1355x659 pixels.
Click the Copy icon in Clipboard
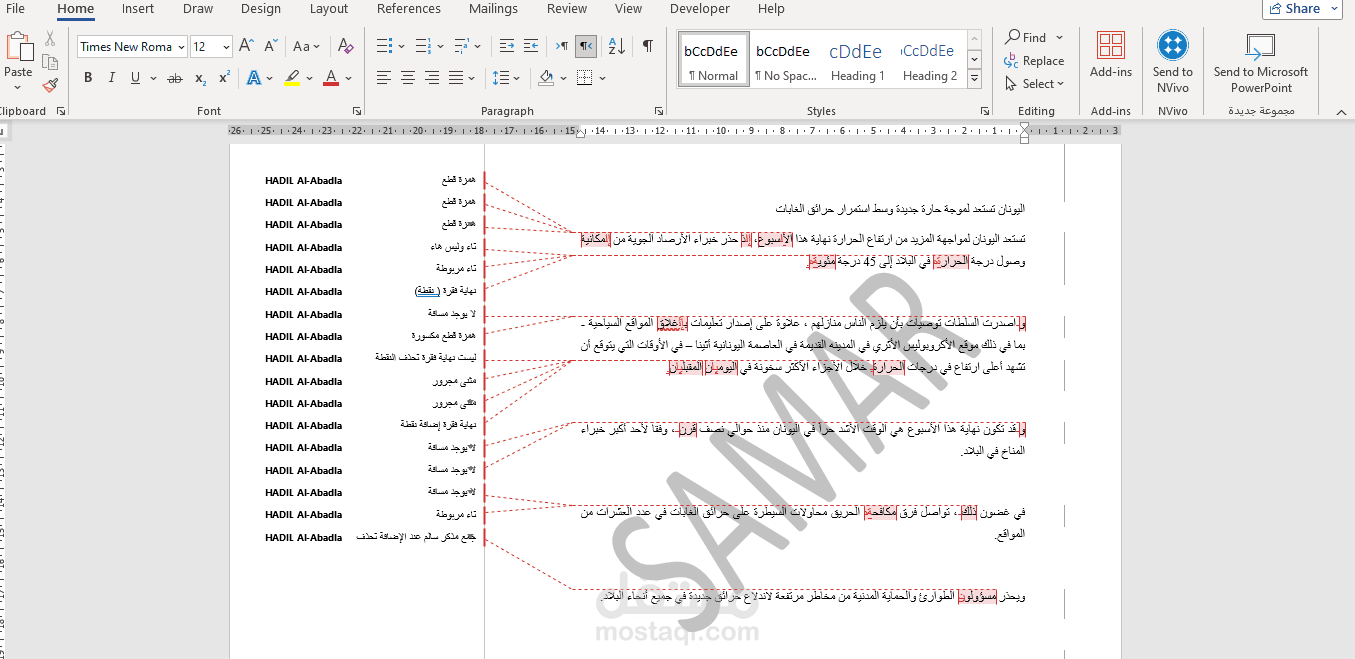(50, 63)
